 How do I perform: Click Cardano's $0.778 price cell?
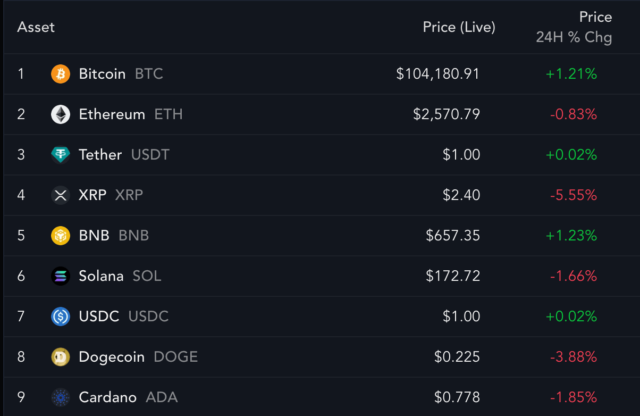pos(457,397)
